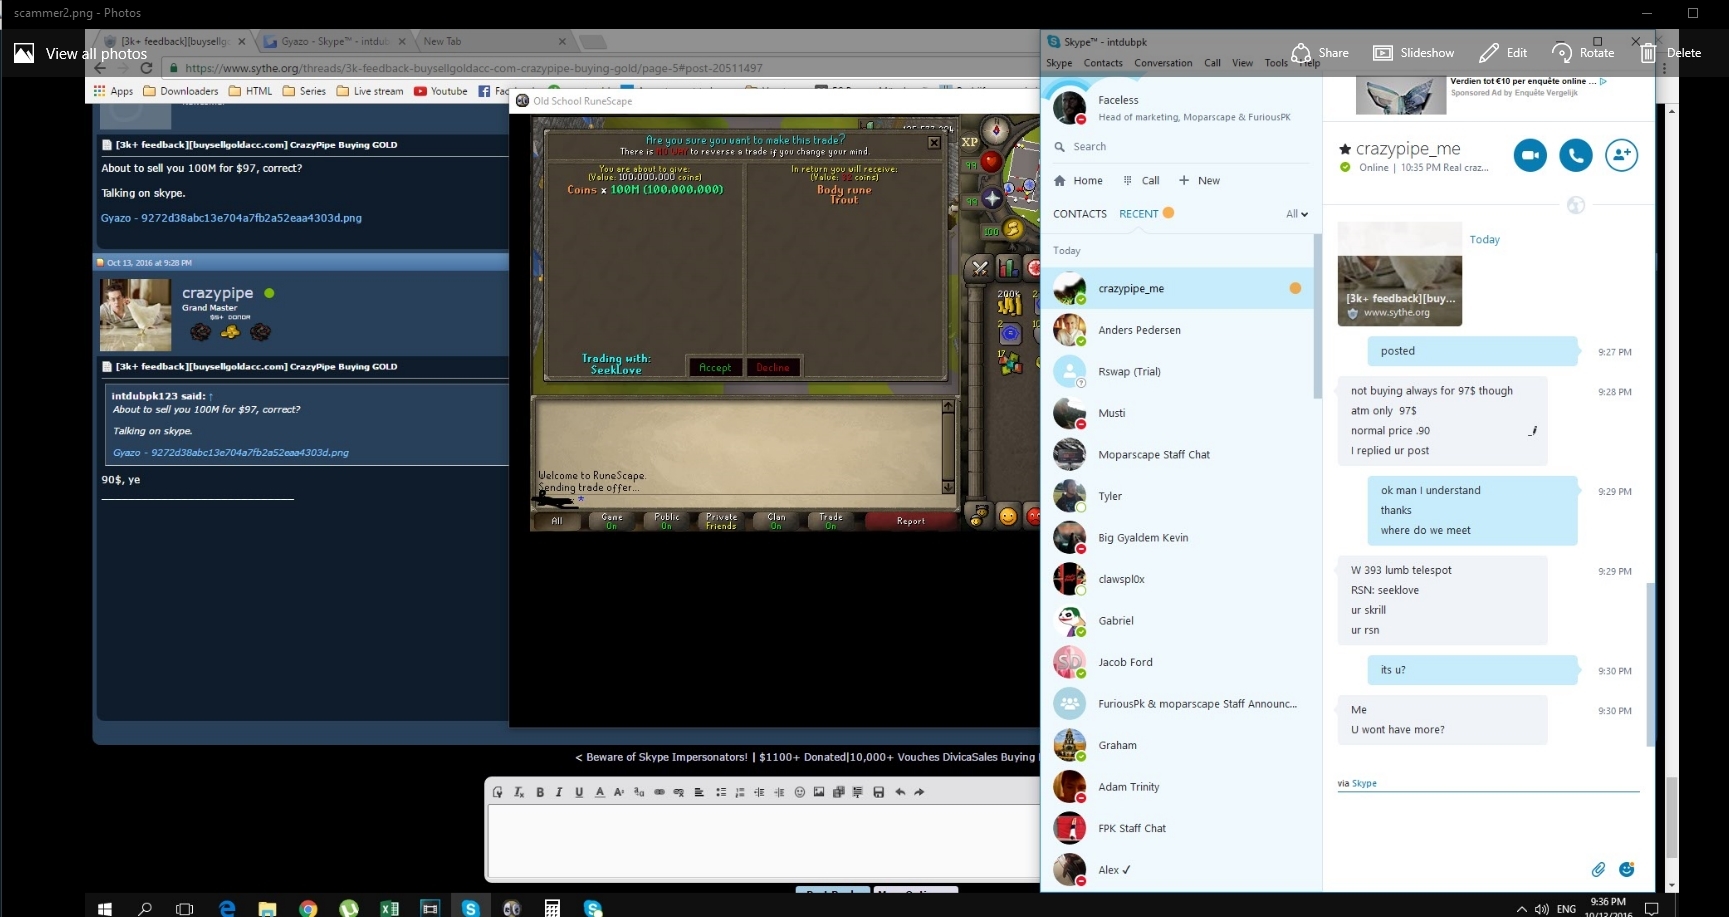Open the Conversation menu in Skype

tap(1163, 63)
